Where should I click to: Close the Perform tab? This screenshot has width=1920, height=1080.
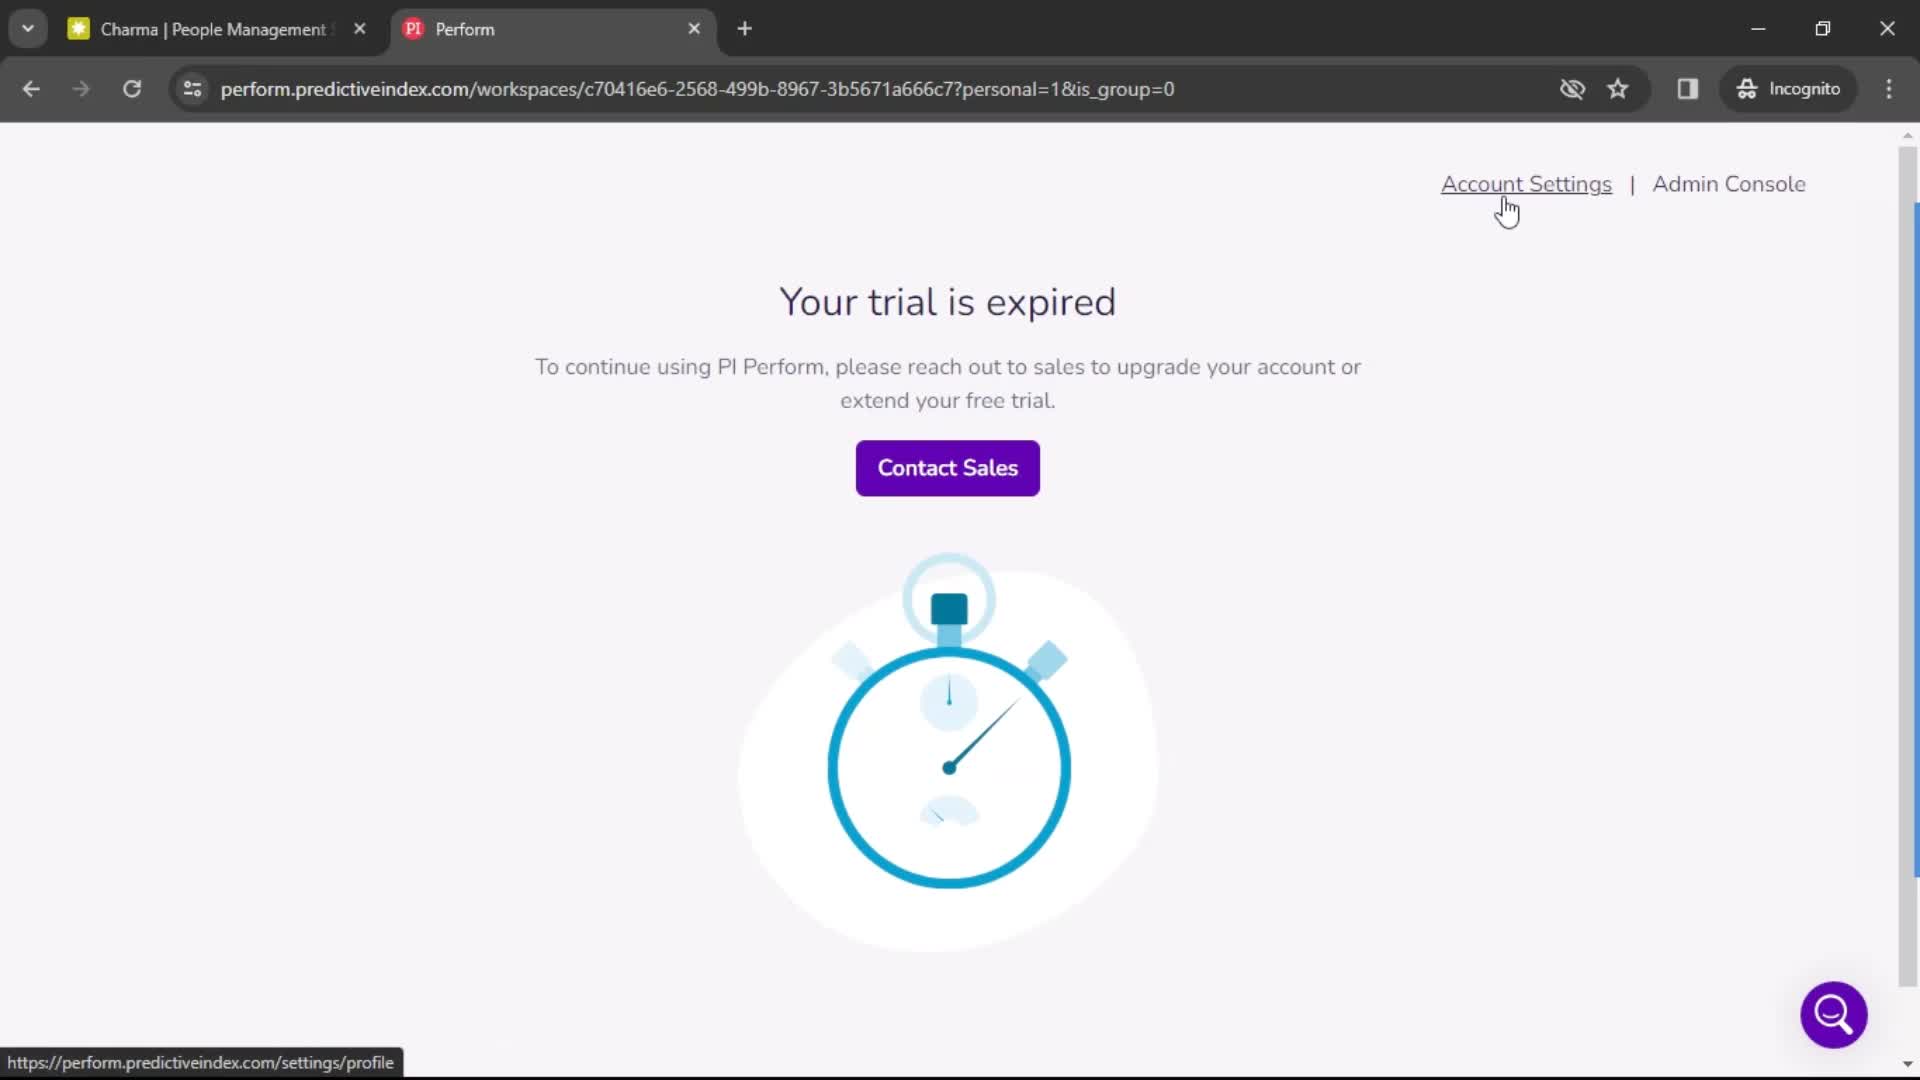pos(694,29)
